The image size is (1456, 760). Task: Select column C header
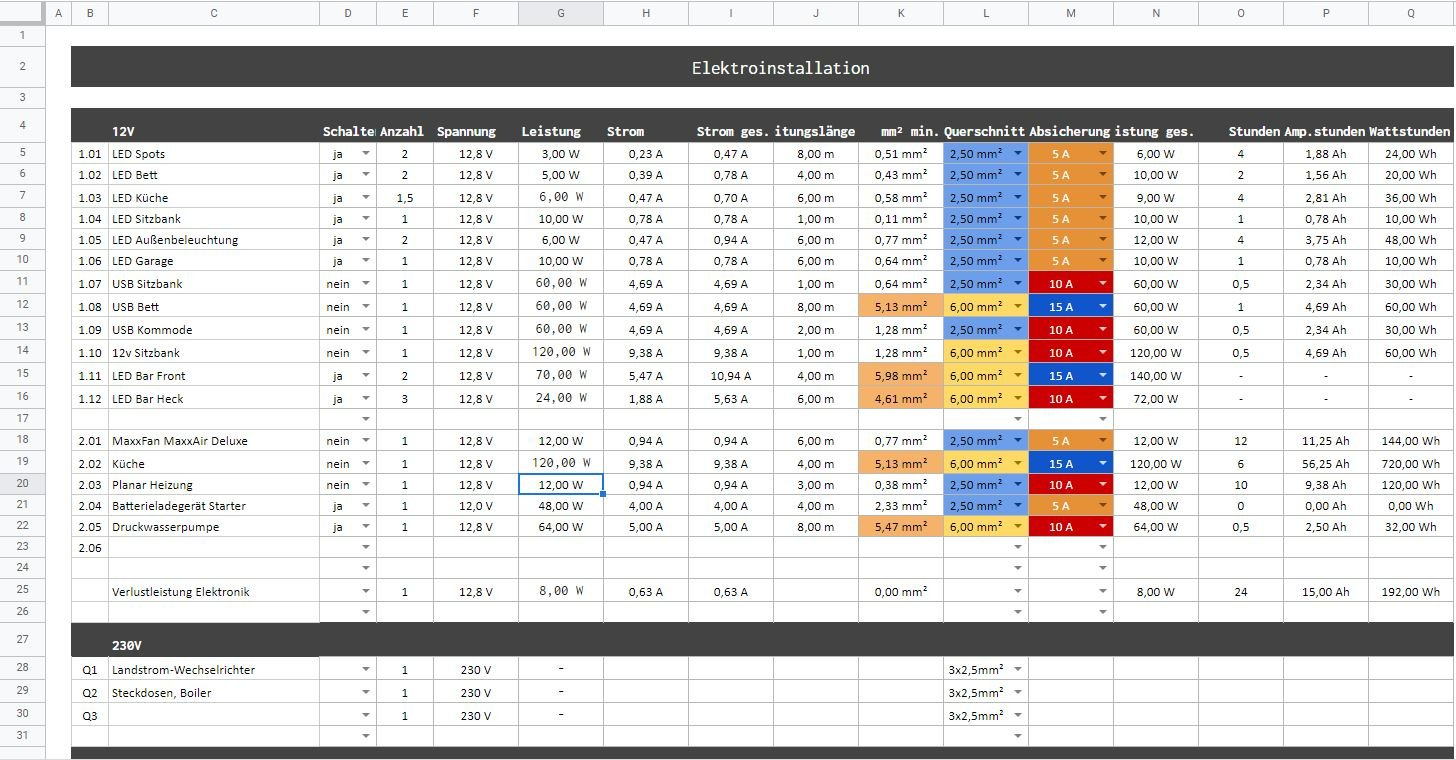click(214, 13)
